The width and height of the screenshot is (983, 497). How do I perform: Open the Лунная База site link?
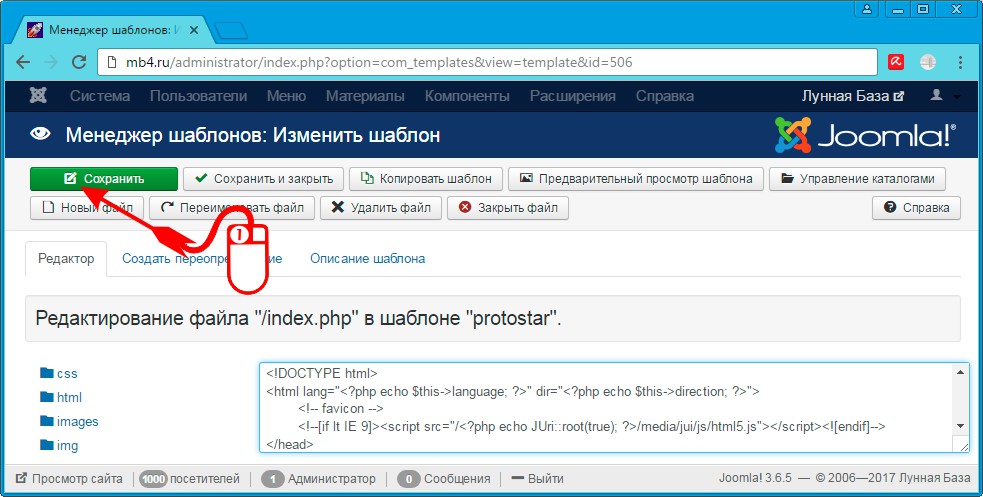click(x=853, y=96)
